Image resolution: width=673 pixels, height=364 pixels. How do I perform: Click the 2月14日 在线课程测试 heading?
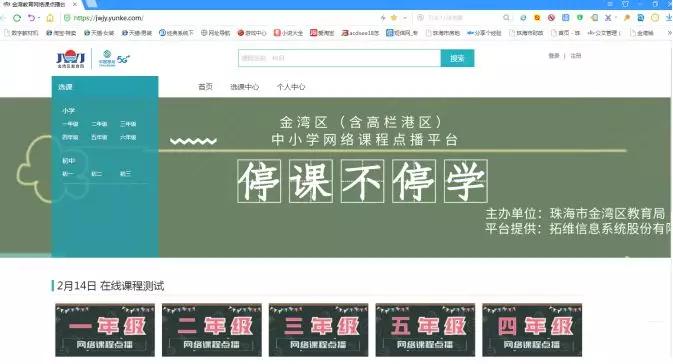[110, 286]
